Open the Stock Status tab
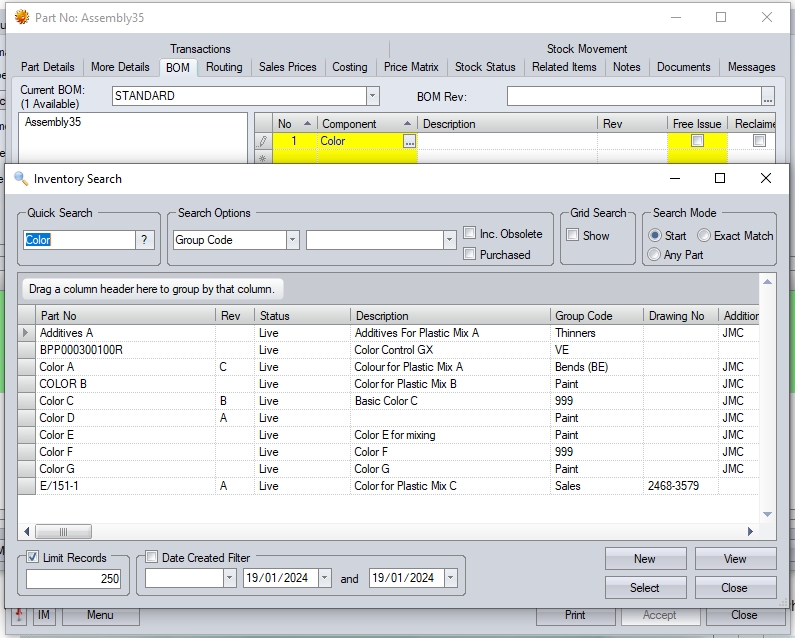 click(485, 67)
